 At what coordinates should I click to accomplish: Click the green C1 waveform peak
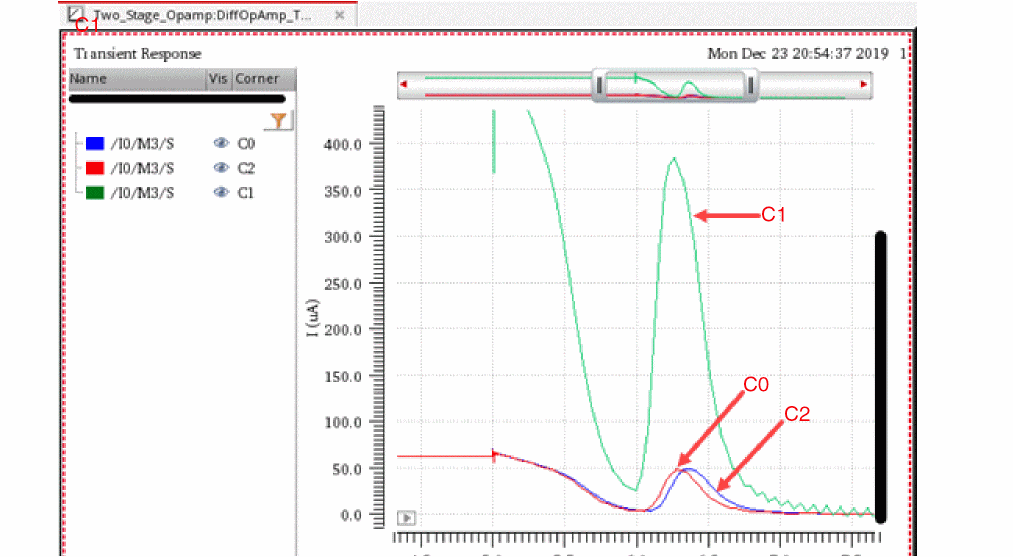click(x=674, y=158)
